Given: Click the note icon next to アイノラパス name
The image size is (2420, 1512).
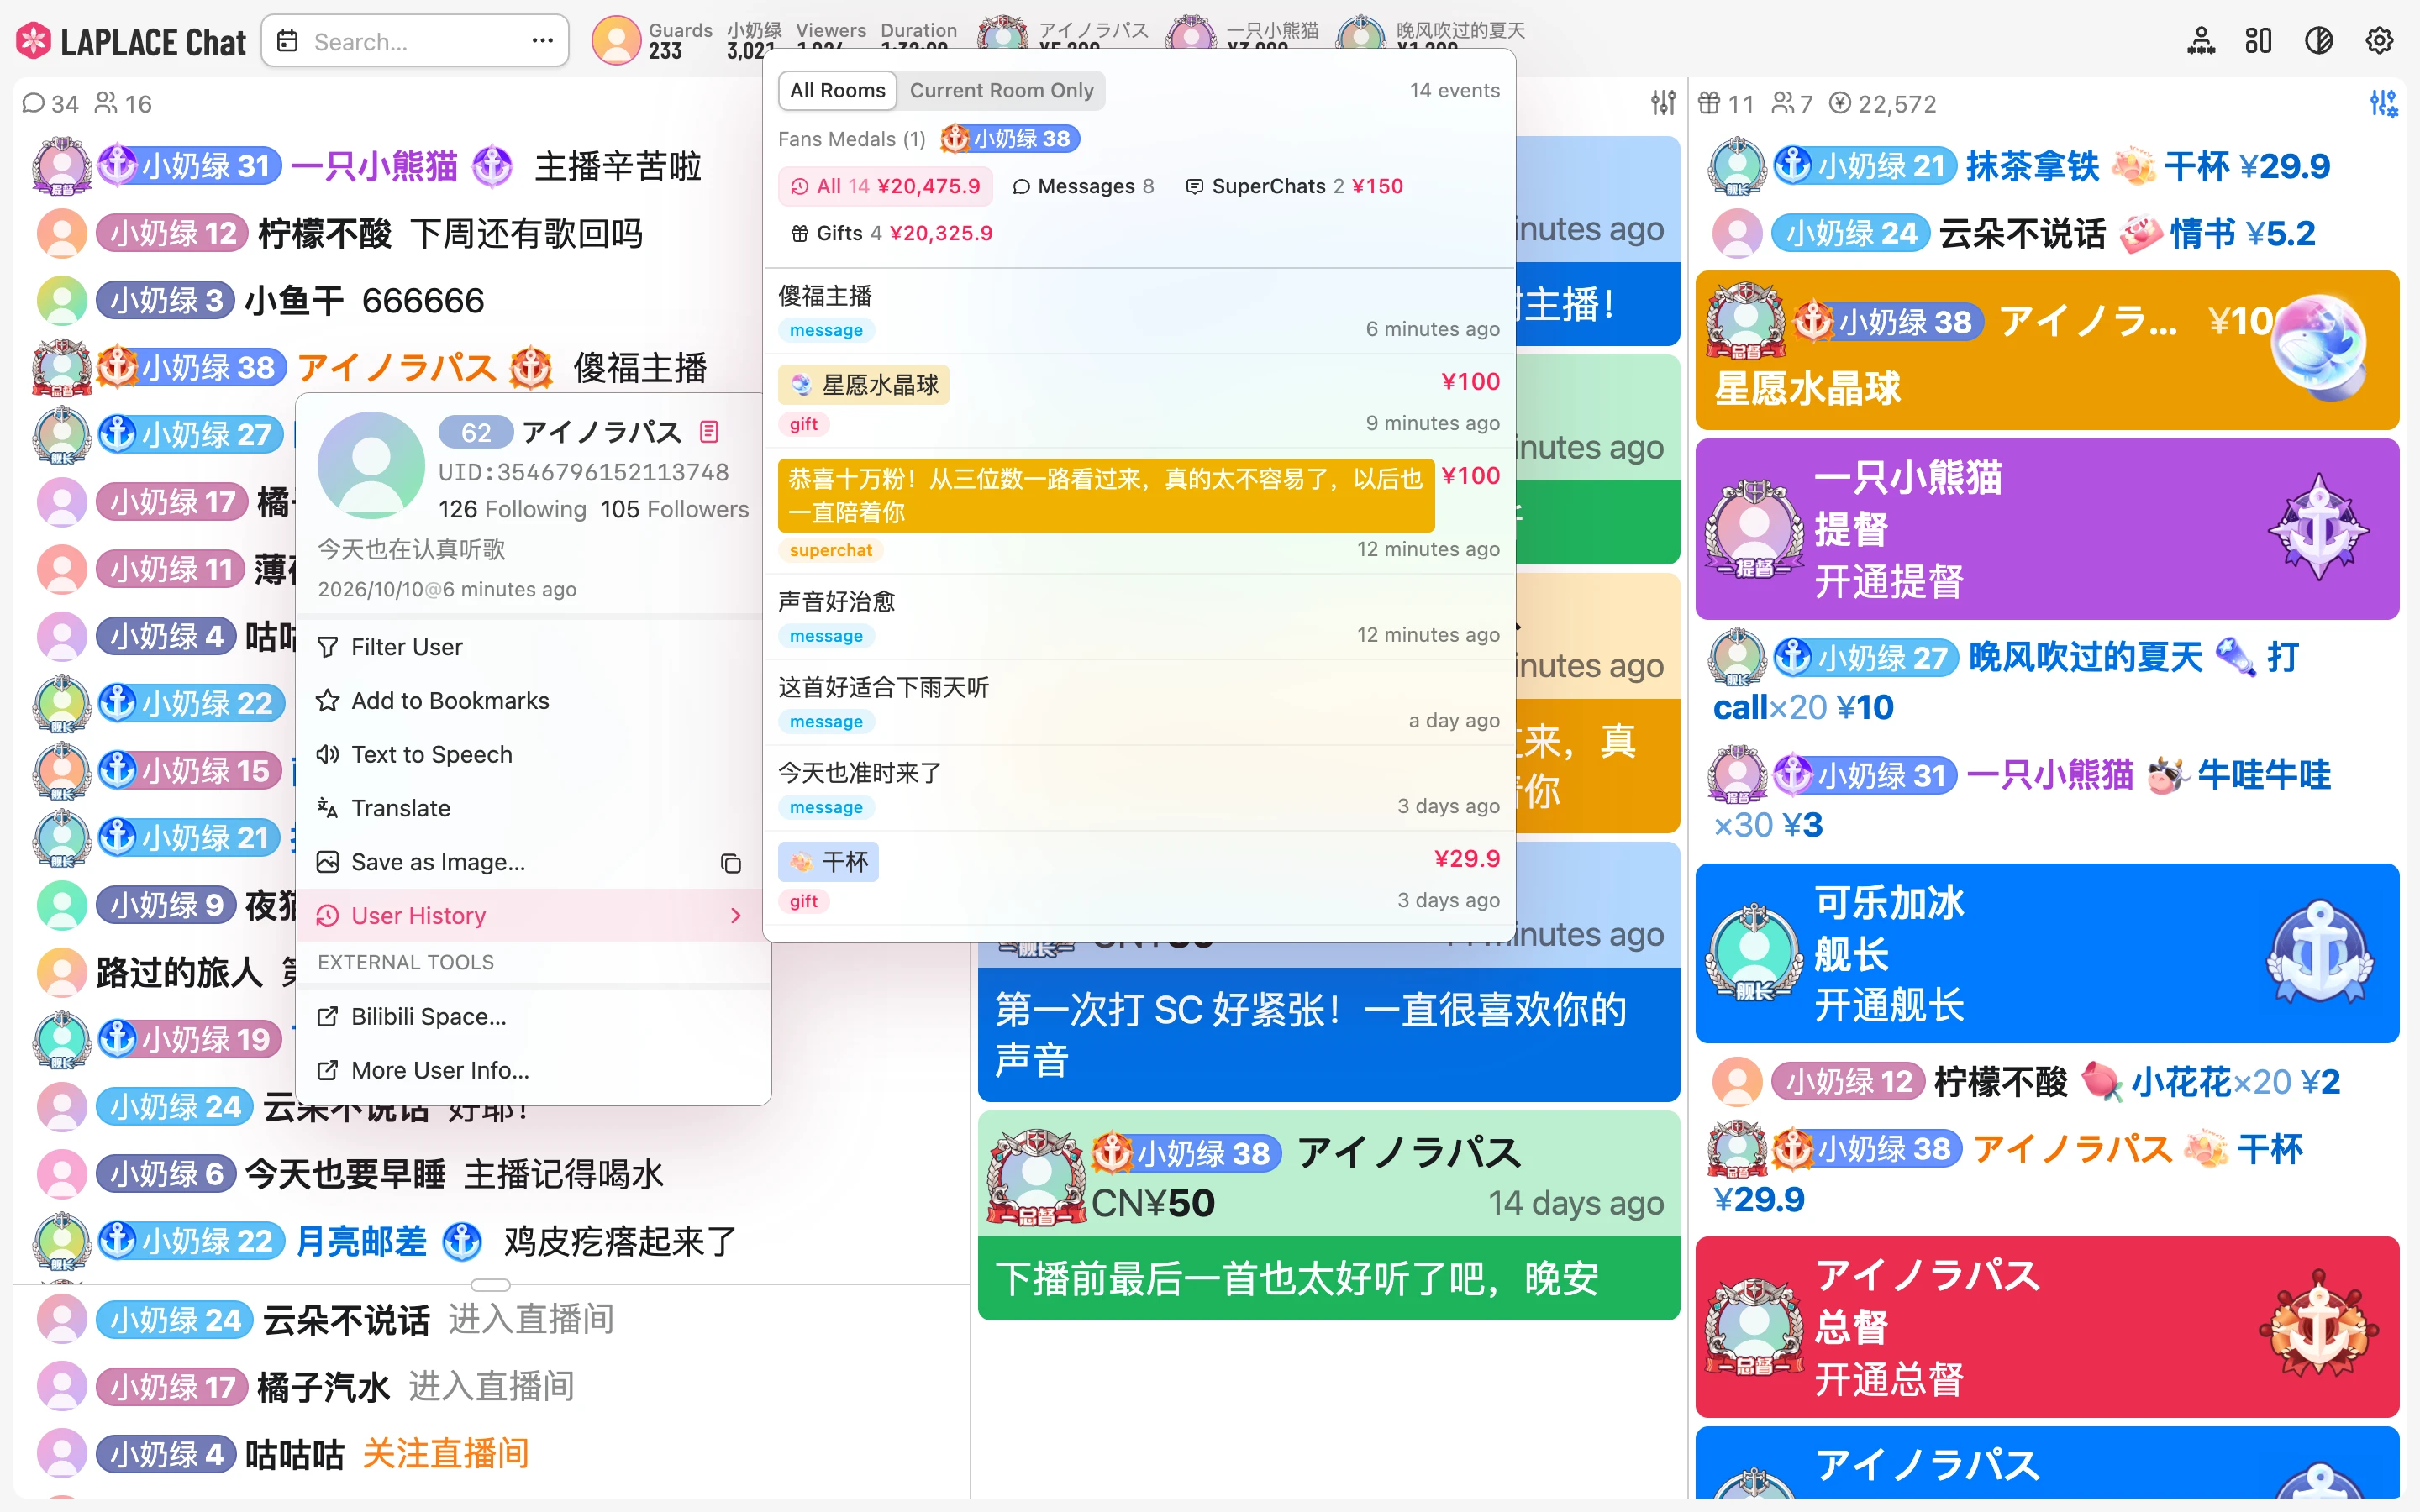Looking at the screenshot, I should click(x=709, y=432).
